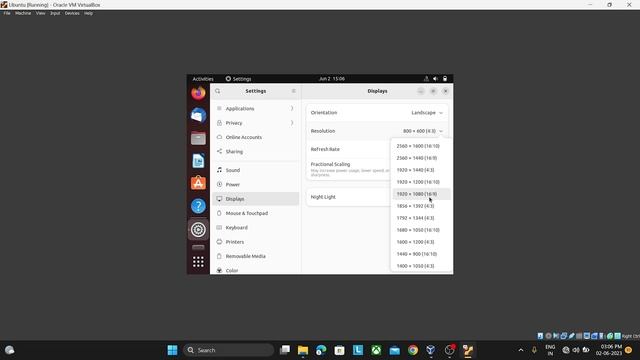Click ENG IN language indicator in the tray
This screenshot has height=360, width=640.
[x=550, y=350]
